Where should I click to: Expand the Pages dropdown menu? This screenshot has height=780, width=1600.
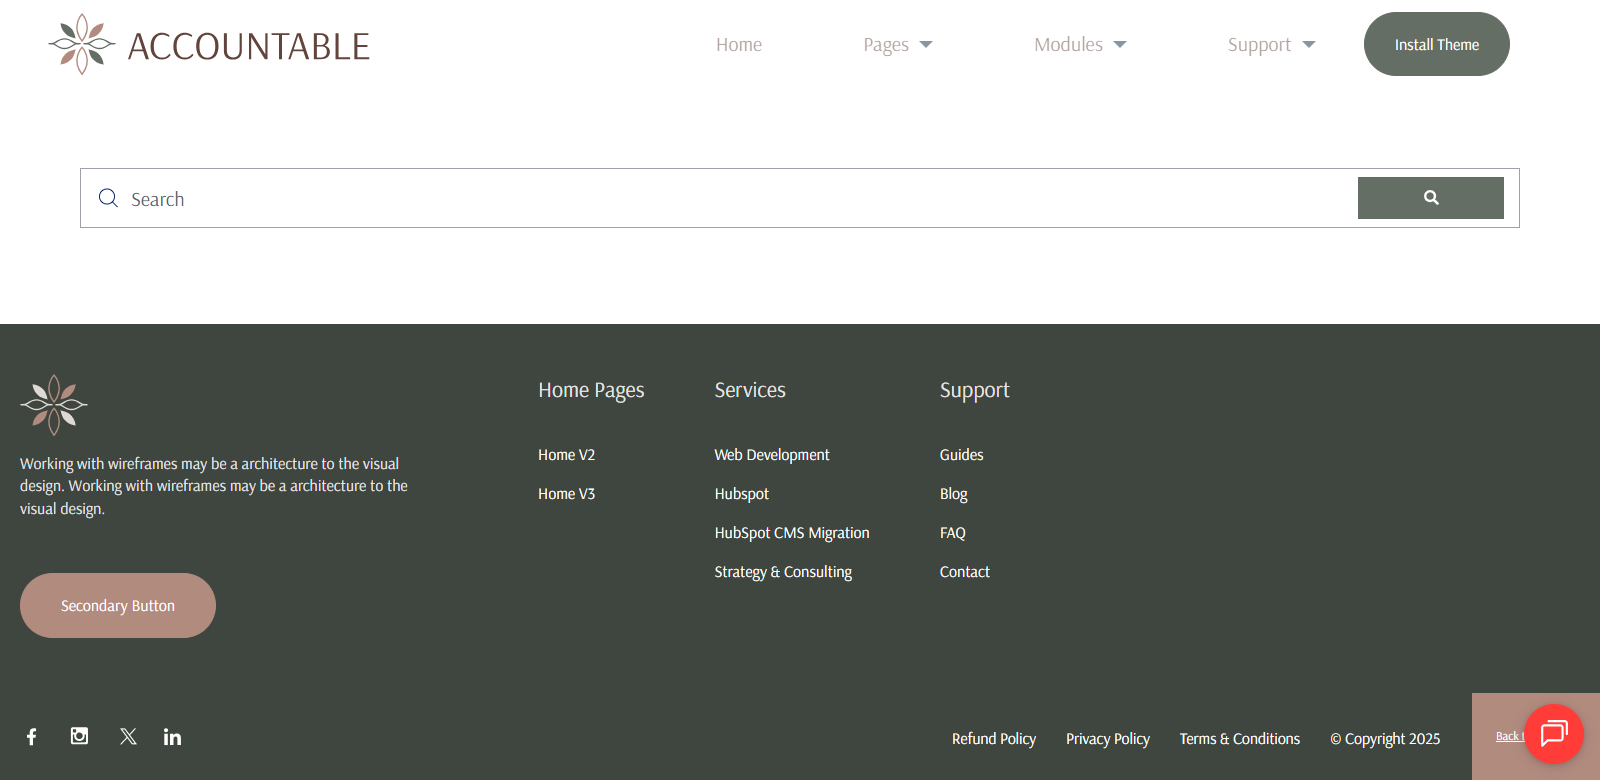pyautogui.click(x=897, y=45)
